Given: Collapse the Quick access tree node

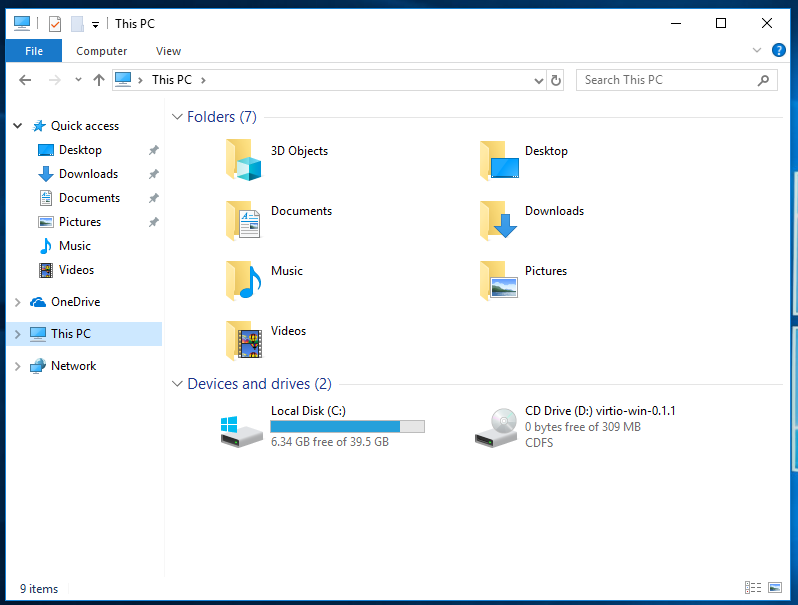Looking at the screenshot, I should tap(18, 126).
